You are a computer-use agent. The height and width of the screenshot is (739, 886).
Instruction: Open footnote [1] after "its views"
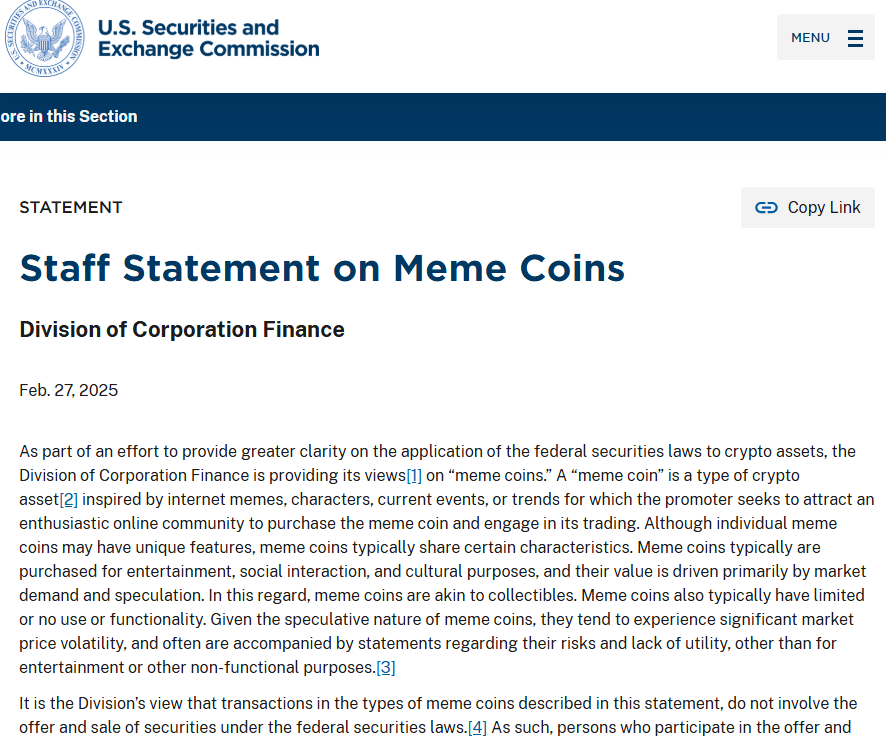tap(414, 476)
